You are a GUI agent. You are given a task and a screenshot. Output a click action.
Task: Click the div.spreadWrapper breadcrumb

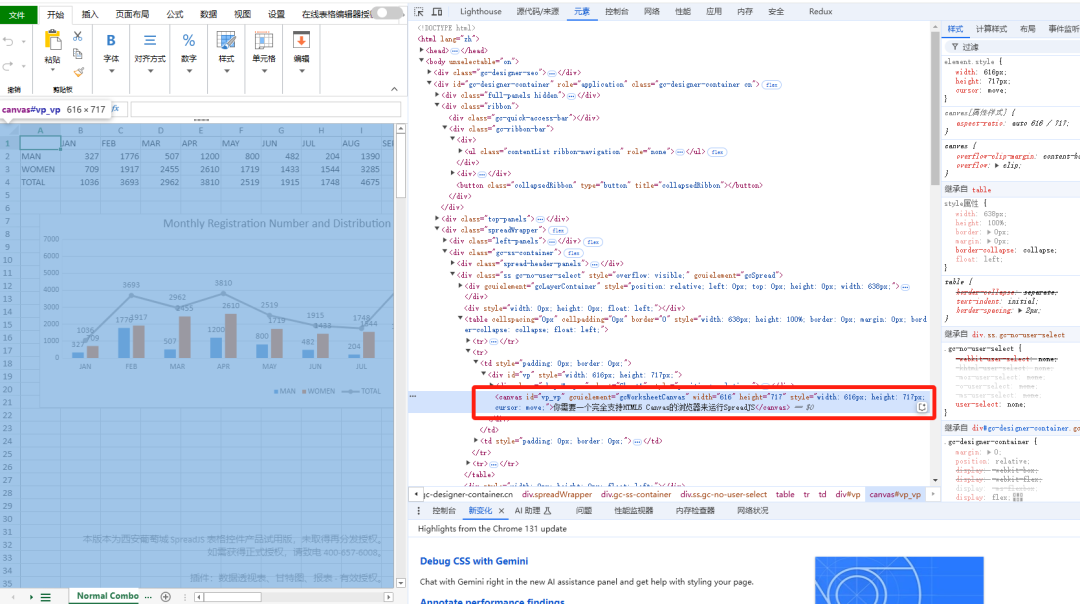[557, 494]
